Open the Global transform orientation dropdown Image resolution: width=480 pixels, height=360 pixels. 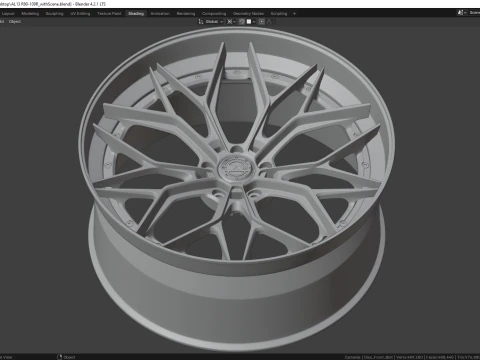214,22
